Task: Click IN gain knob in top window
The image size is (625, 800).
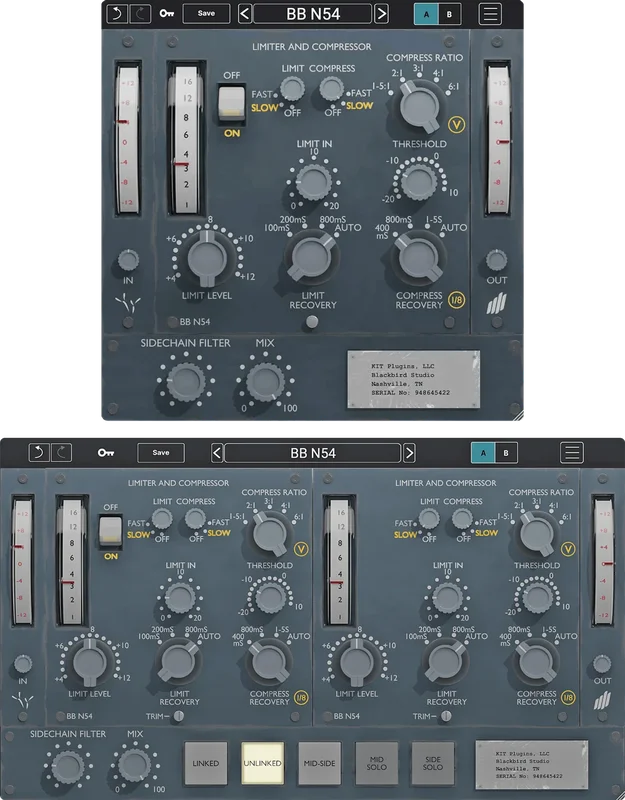Action: point(128,260)
